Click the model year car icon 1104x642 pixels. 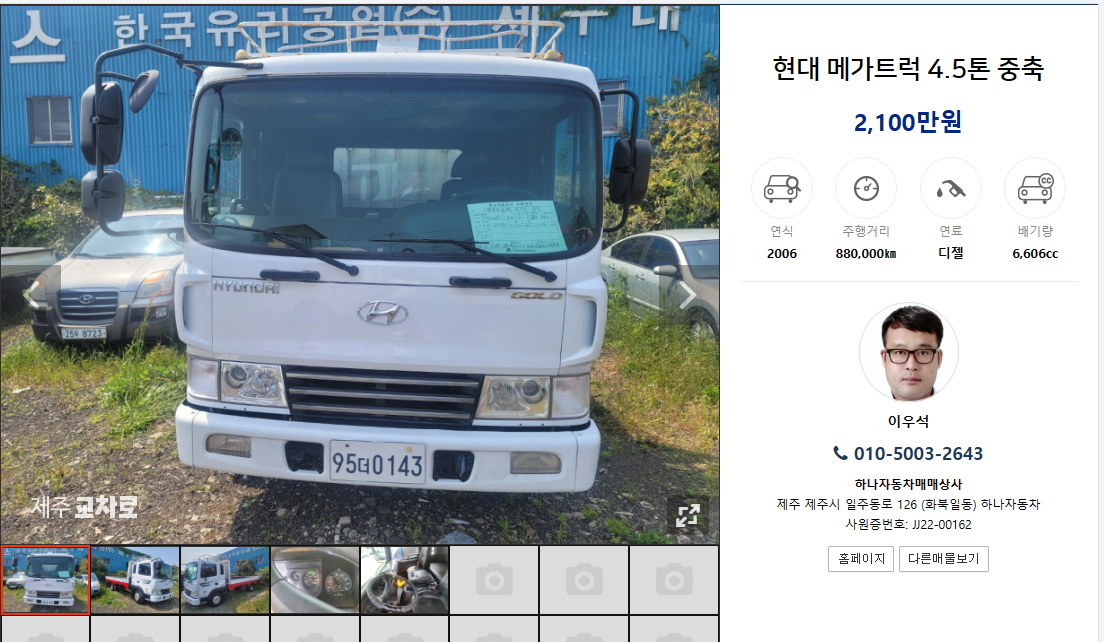pos(782,188)
